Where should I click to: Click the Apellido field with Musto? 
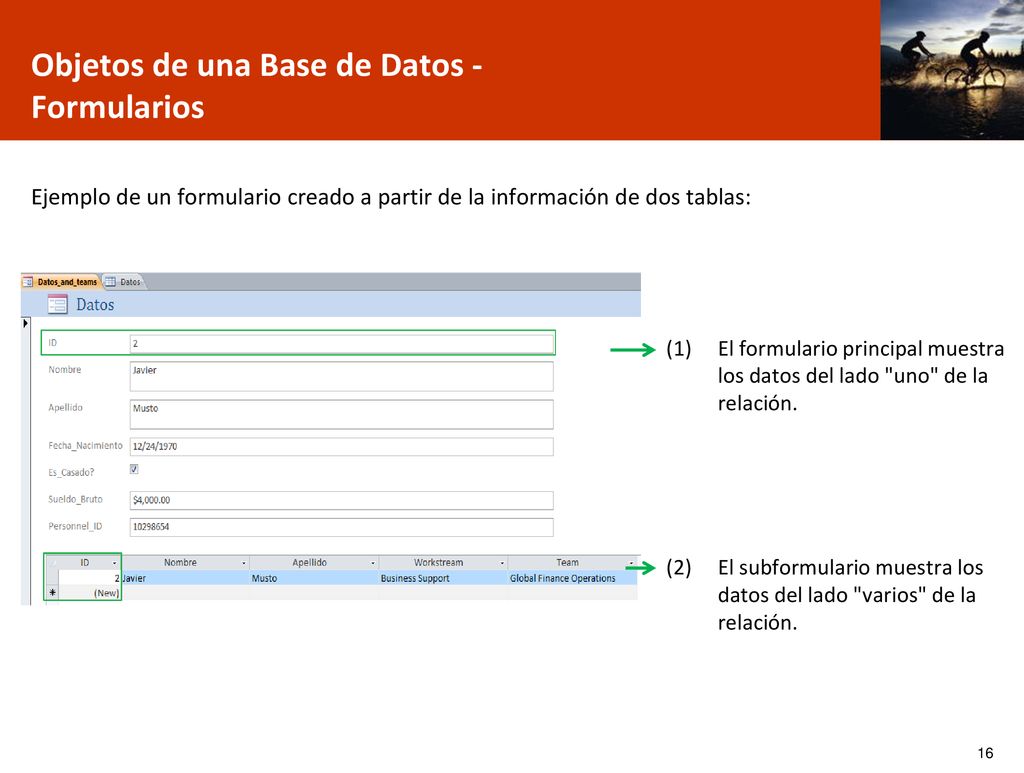tap(342, 415)
